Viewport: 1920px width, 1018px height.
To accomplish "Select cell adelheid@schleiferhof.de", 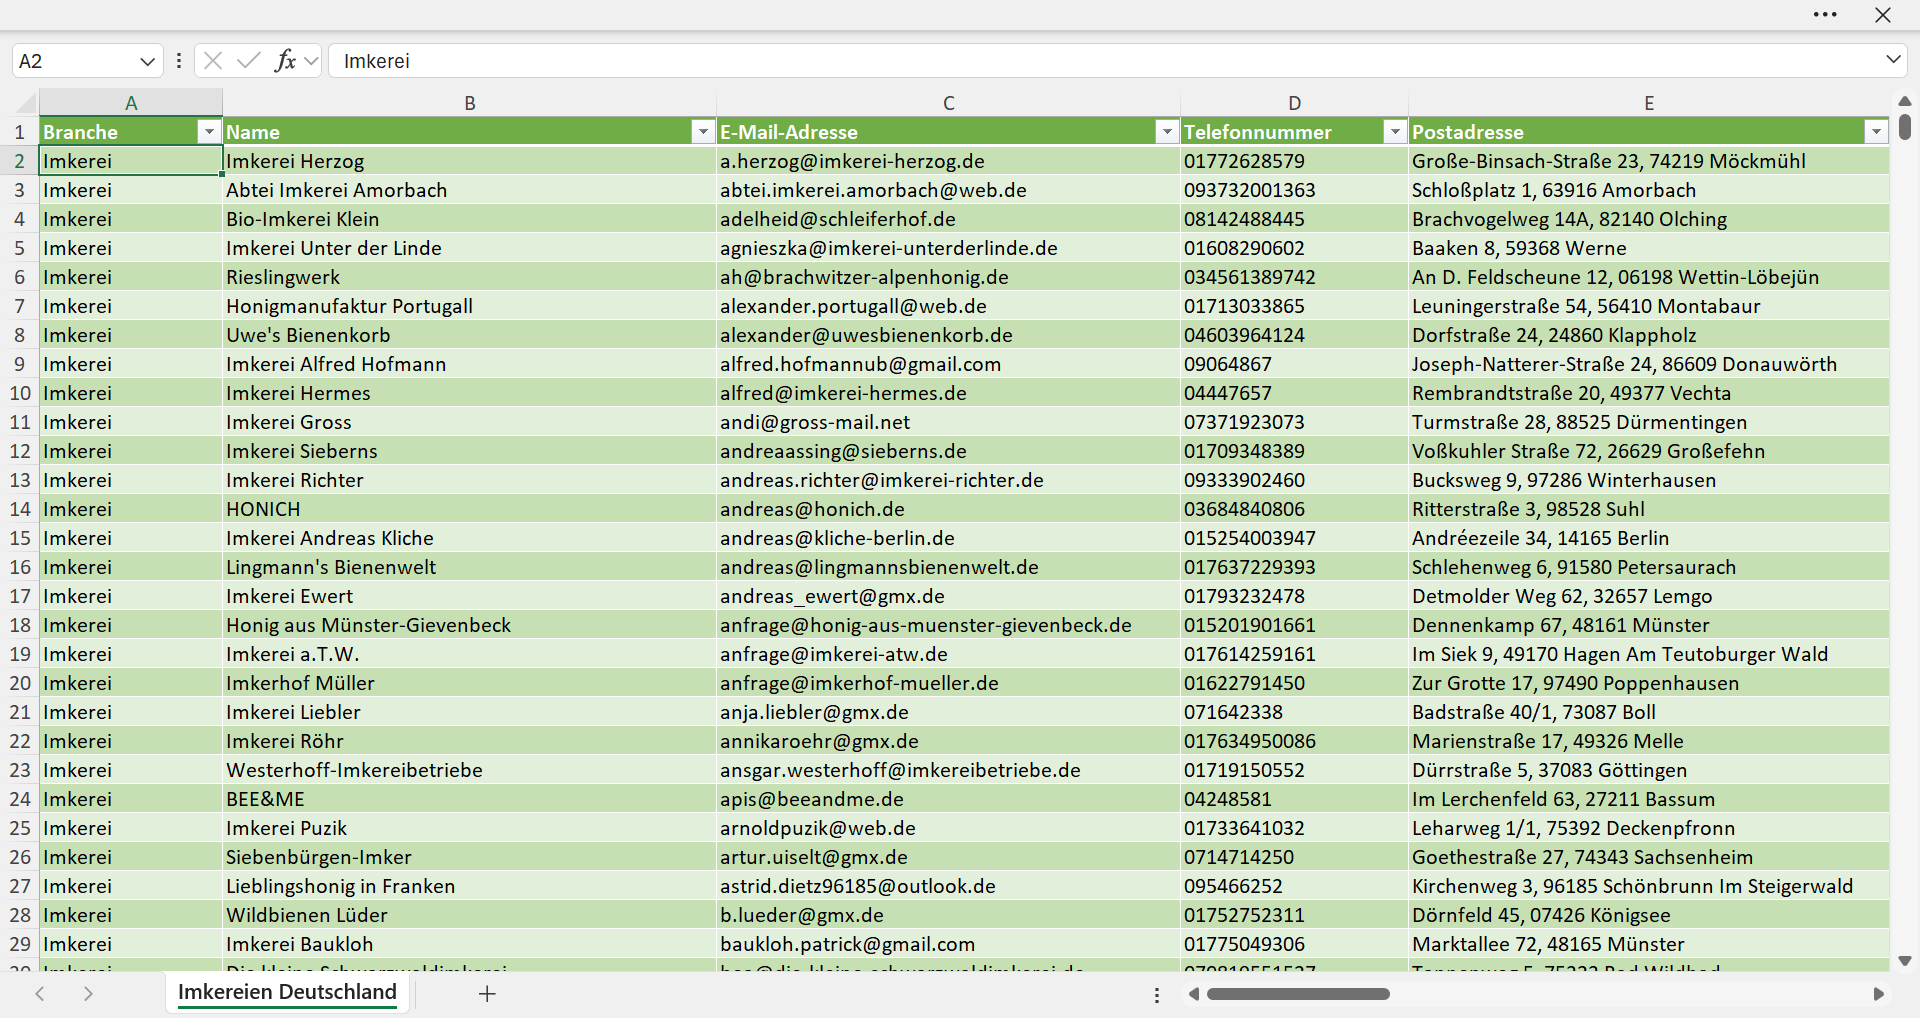I will tap(948, 219).
